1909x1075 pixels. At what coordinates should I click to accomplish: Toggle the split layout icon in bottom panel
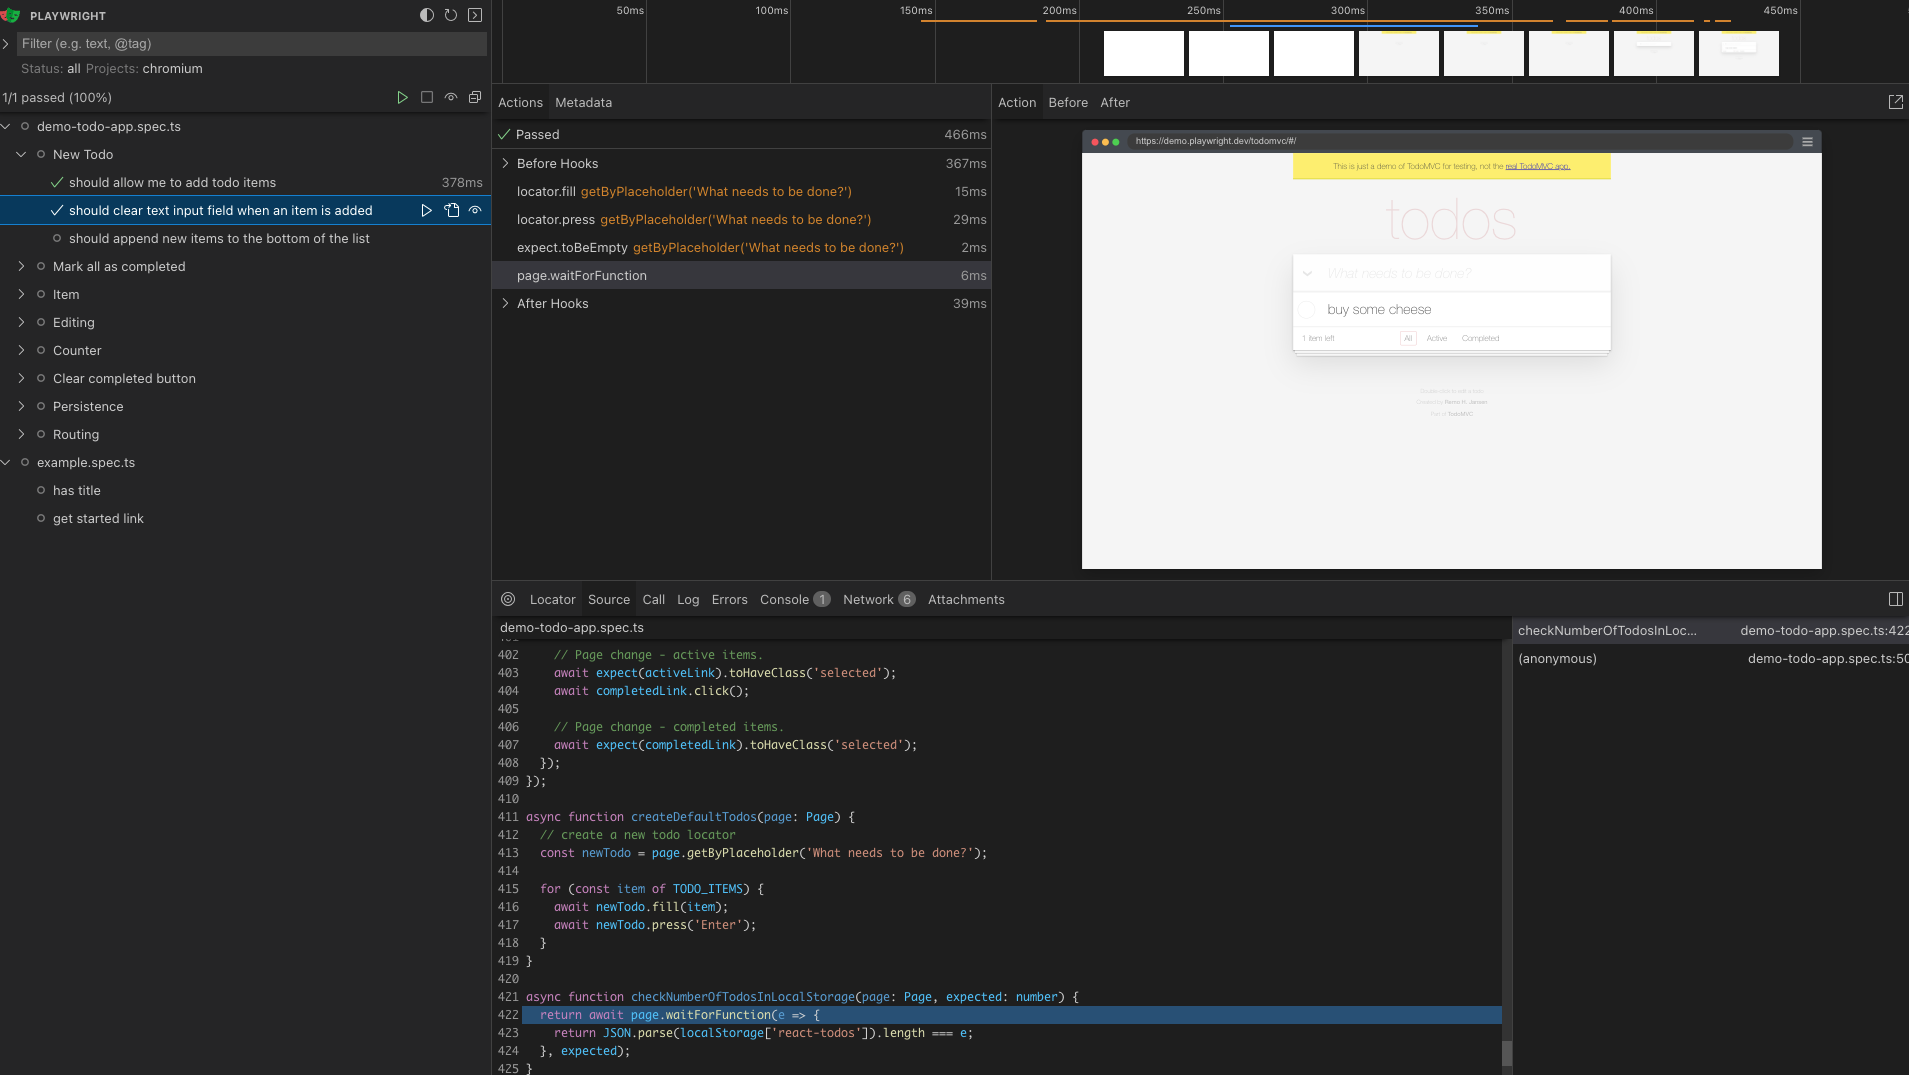[1895, 599]
